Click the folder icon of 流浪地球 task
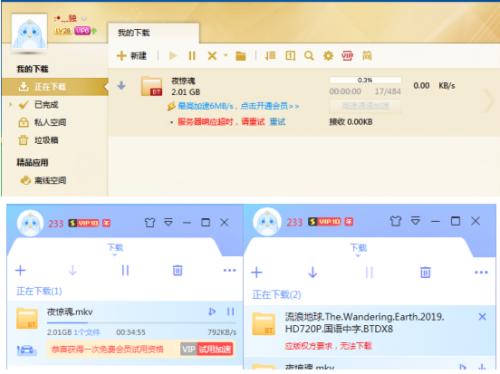 coord(264,324)
